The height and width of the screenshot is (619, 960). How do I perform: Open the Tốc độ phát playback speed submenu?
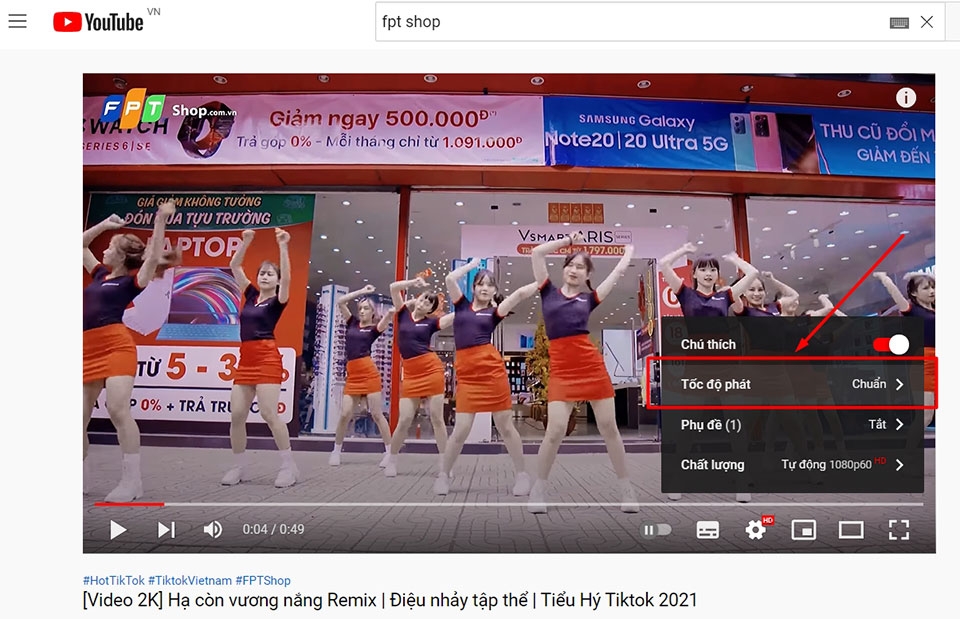point(792,384)
